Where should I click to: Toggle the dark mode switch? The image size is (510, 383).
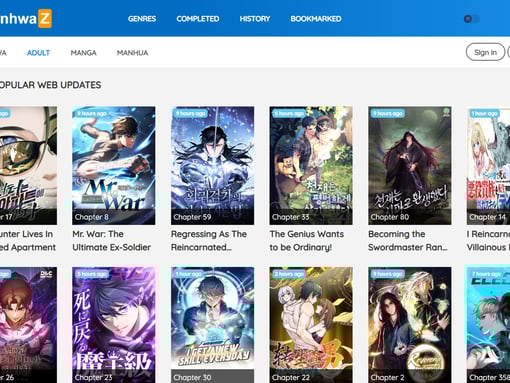click(472, 19)
